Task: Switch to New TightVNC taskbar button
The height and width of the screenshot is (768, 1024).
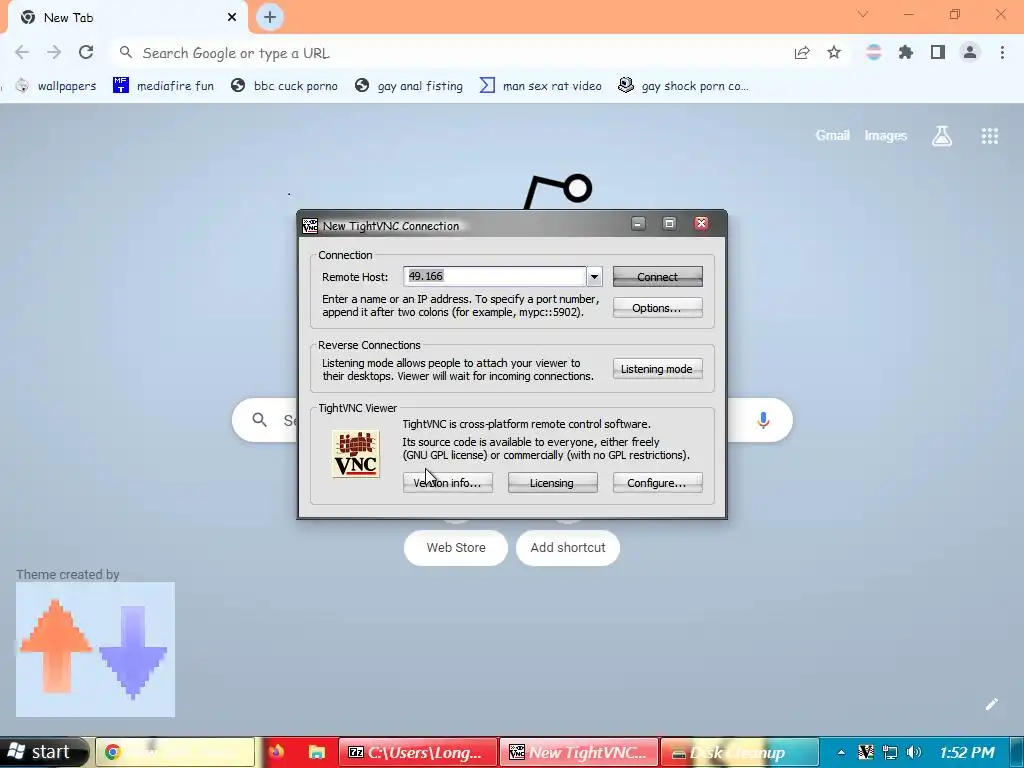Action: tap(580, 752)
